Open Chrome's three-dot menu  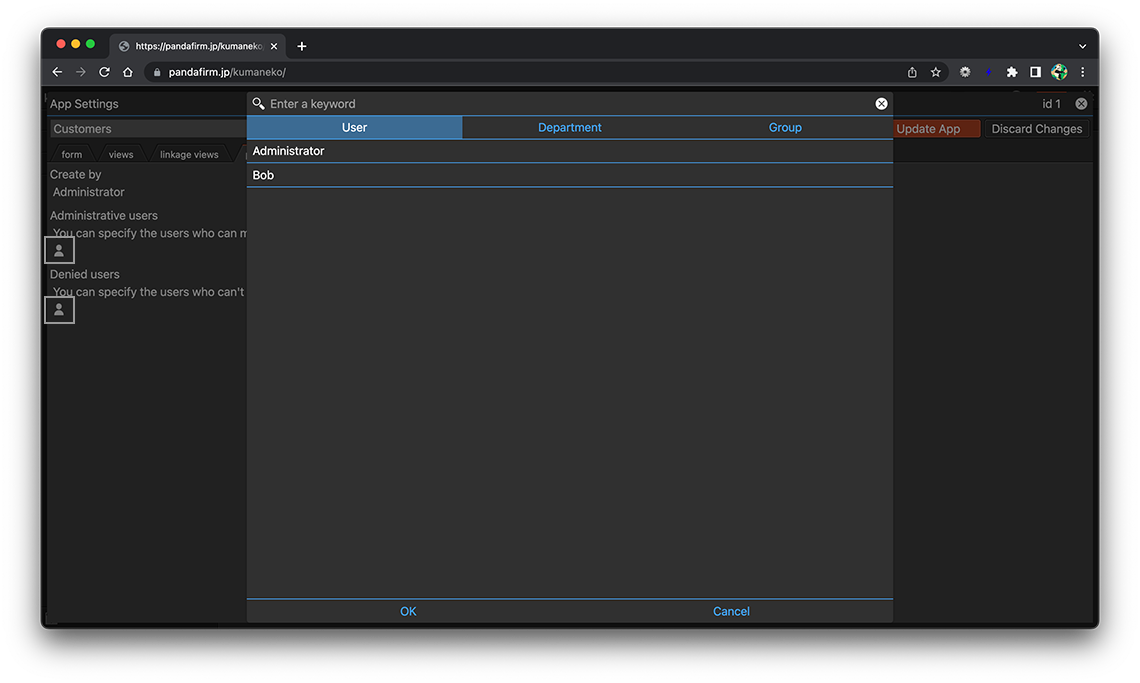1082,72
